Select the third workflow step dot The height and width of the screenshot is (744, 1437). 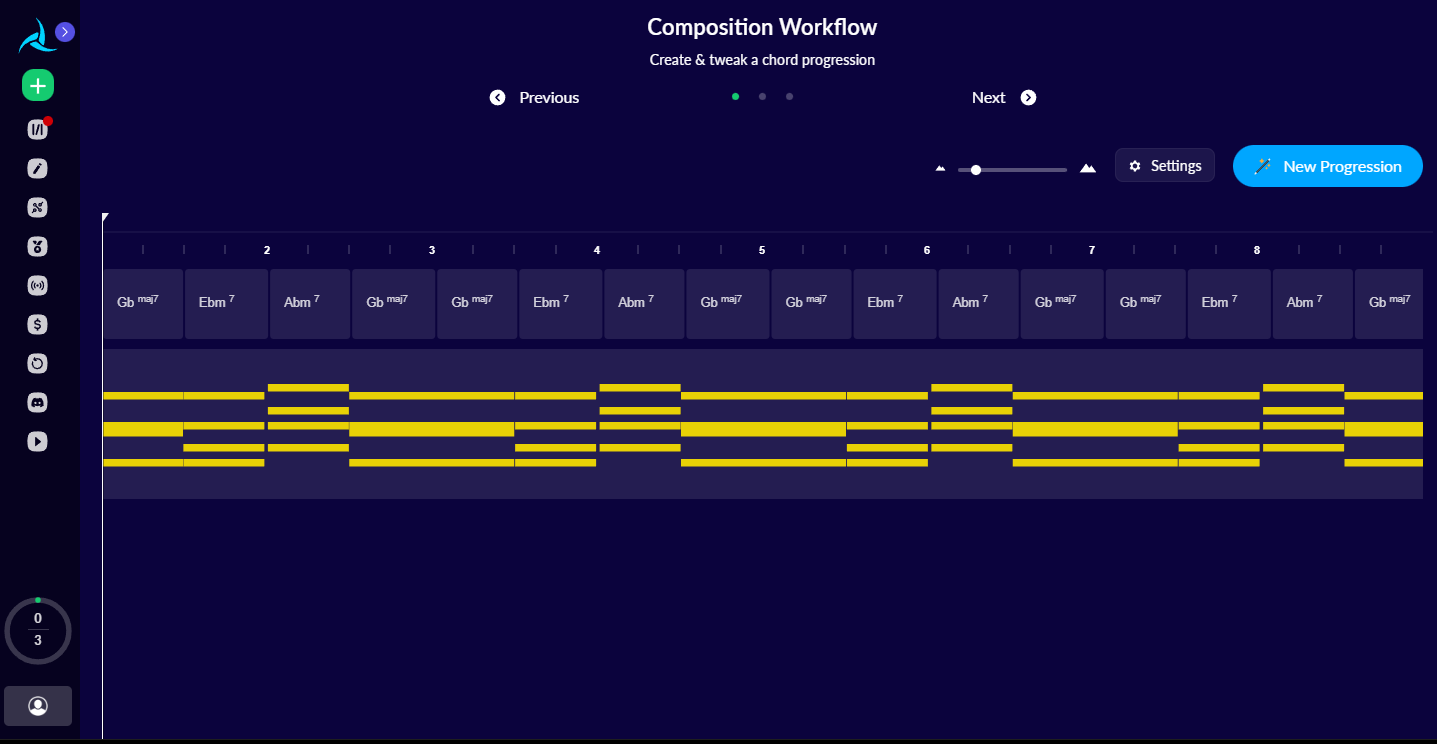[x=789, y=96]
